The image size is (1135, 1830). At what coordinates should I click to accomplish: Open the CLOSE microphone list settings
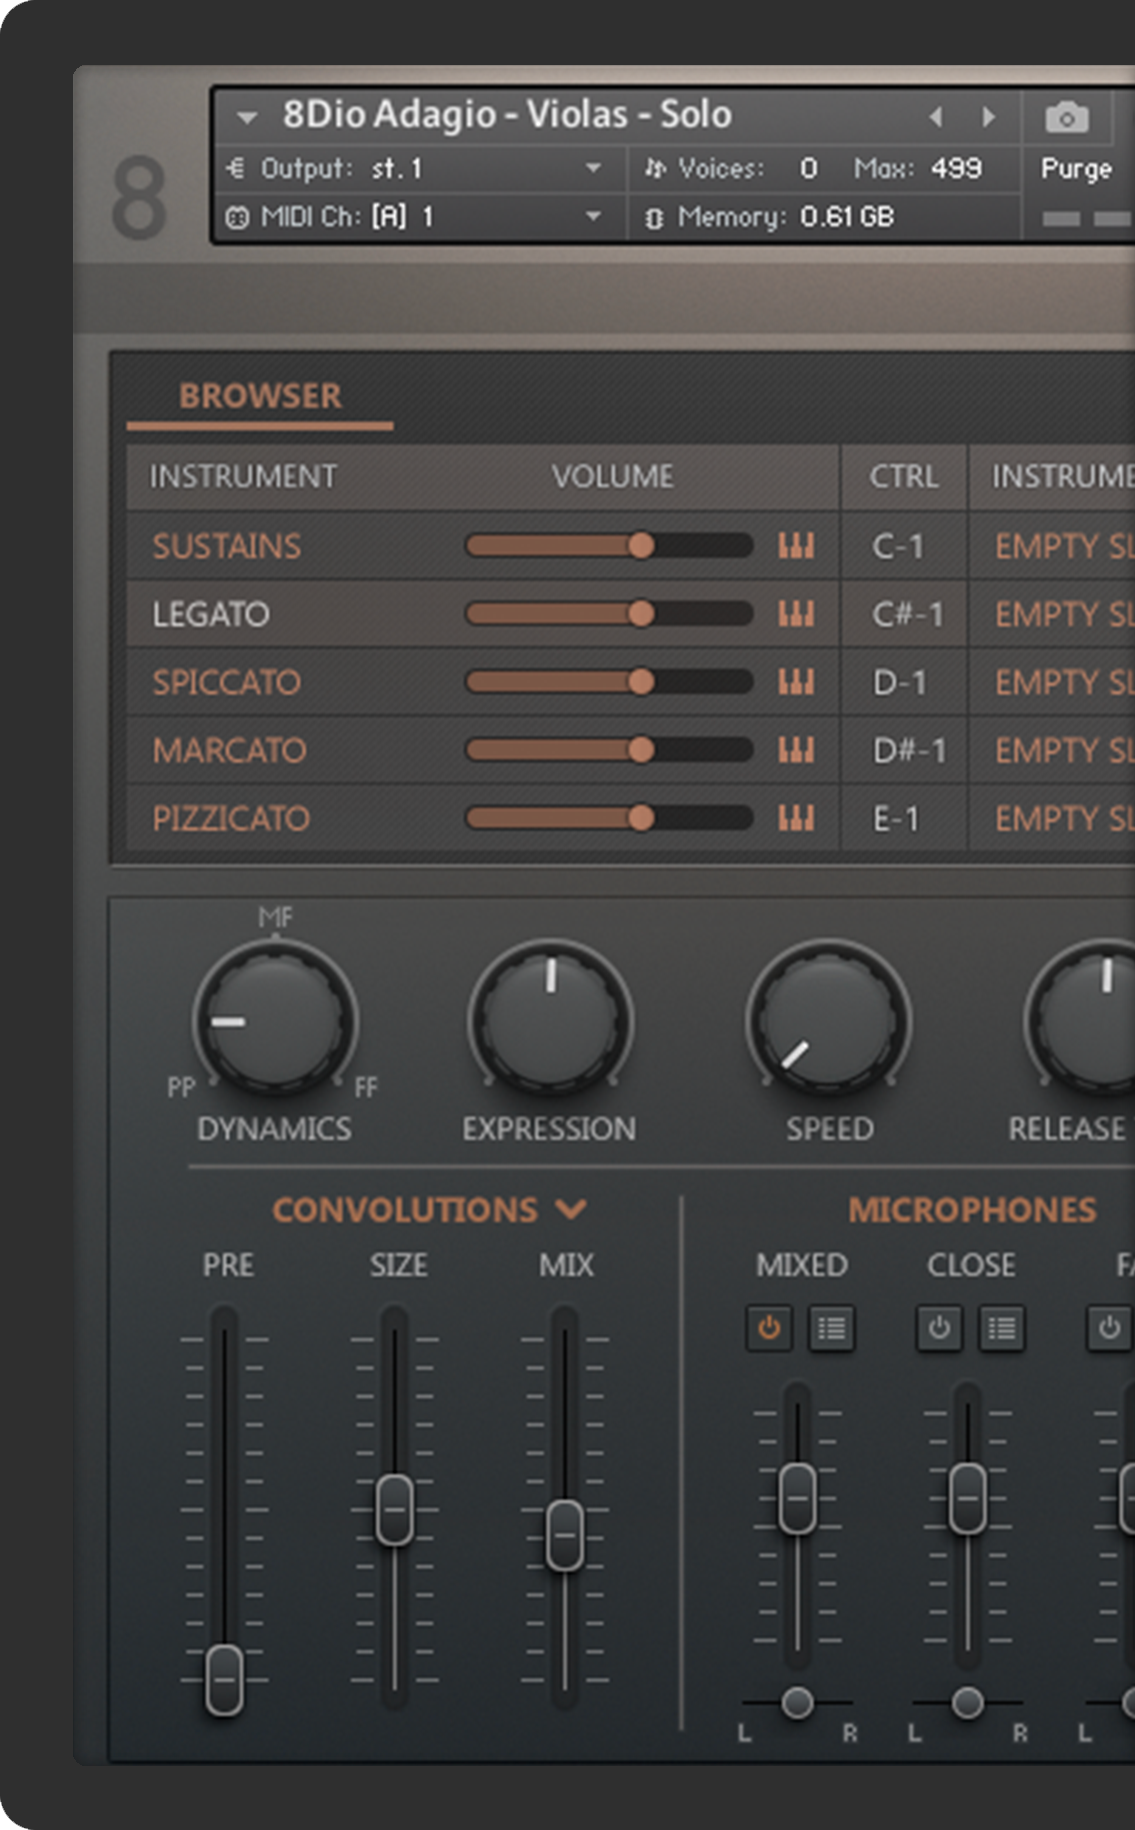[x=1001, y=1329]
